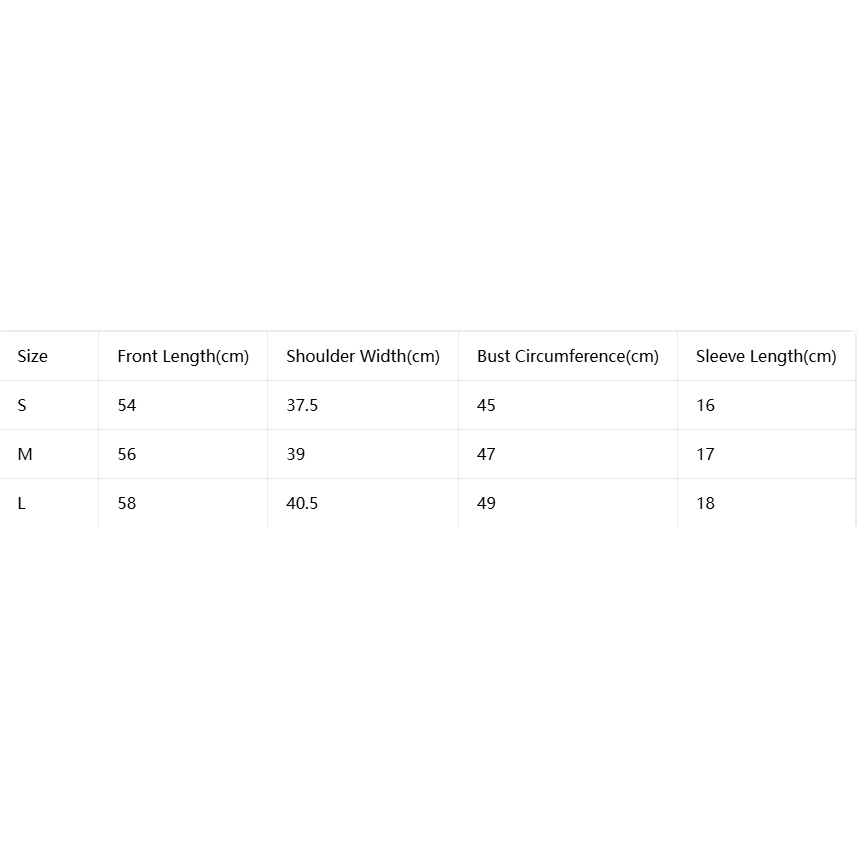Click the front length value 58
The height and width of the screenshot is (857, 857).
tap(127, 503)
